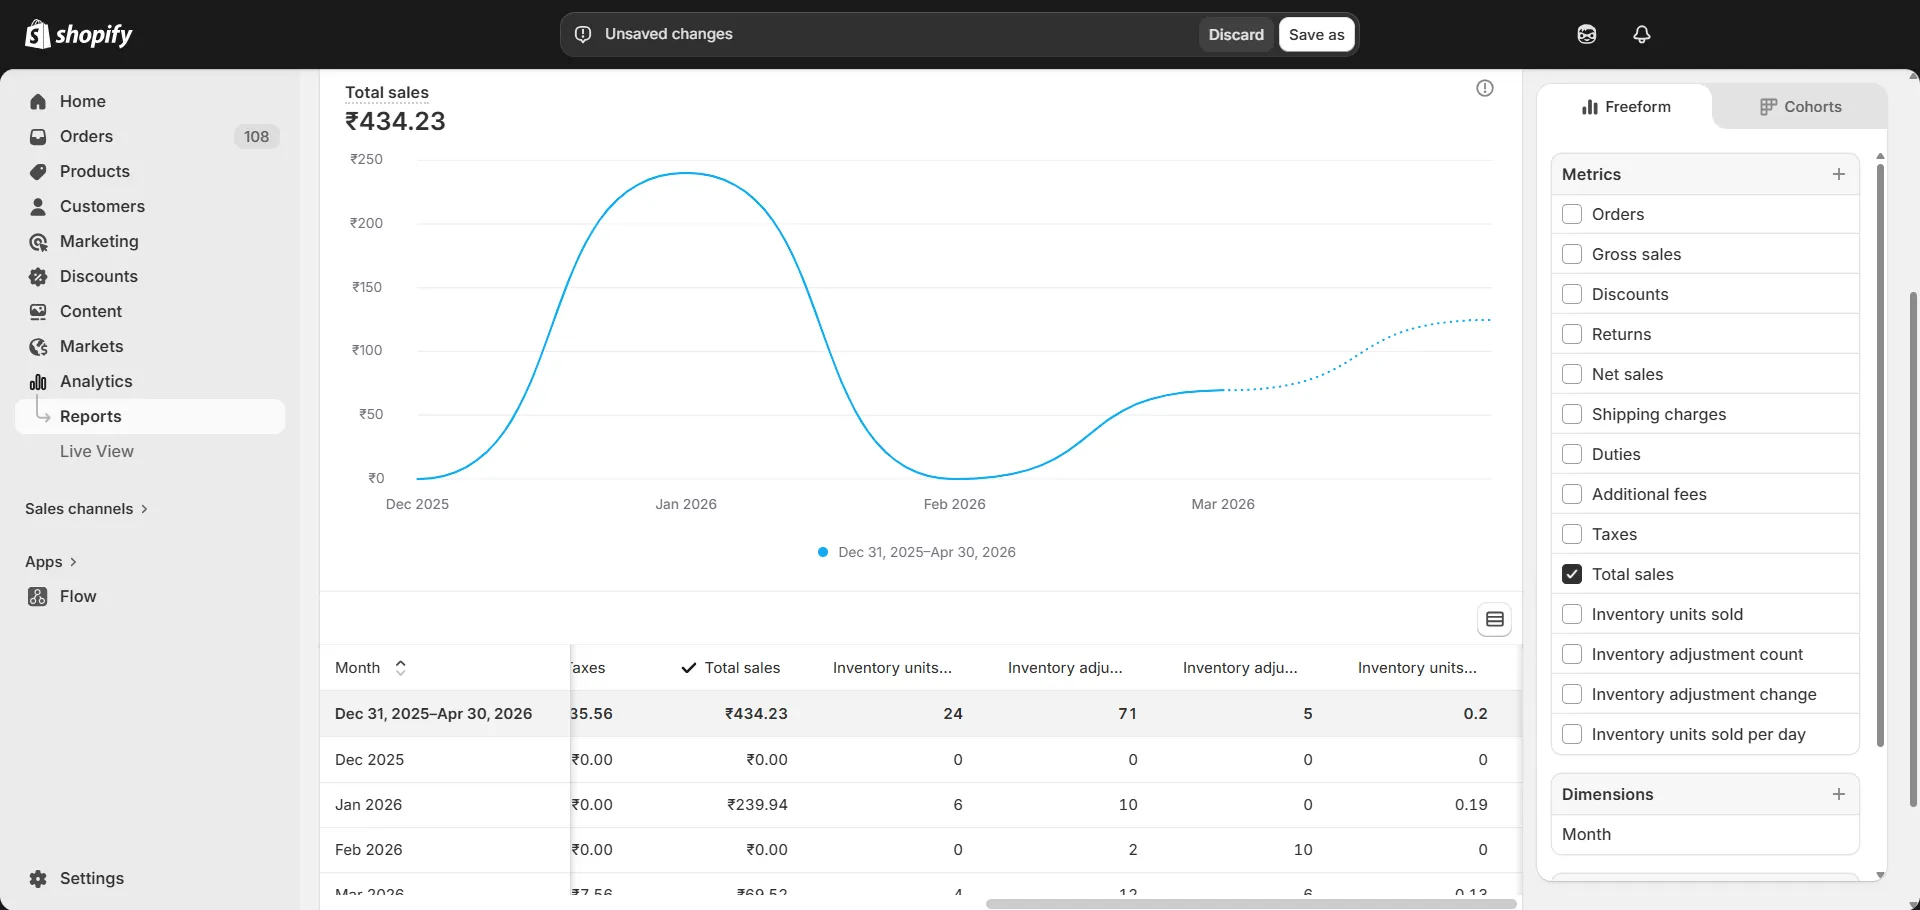Click the Content image icon

click(38, 311)
